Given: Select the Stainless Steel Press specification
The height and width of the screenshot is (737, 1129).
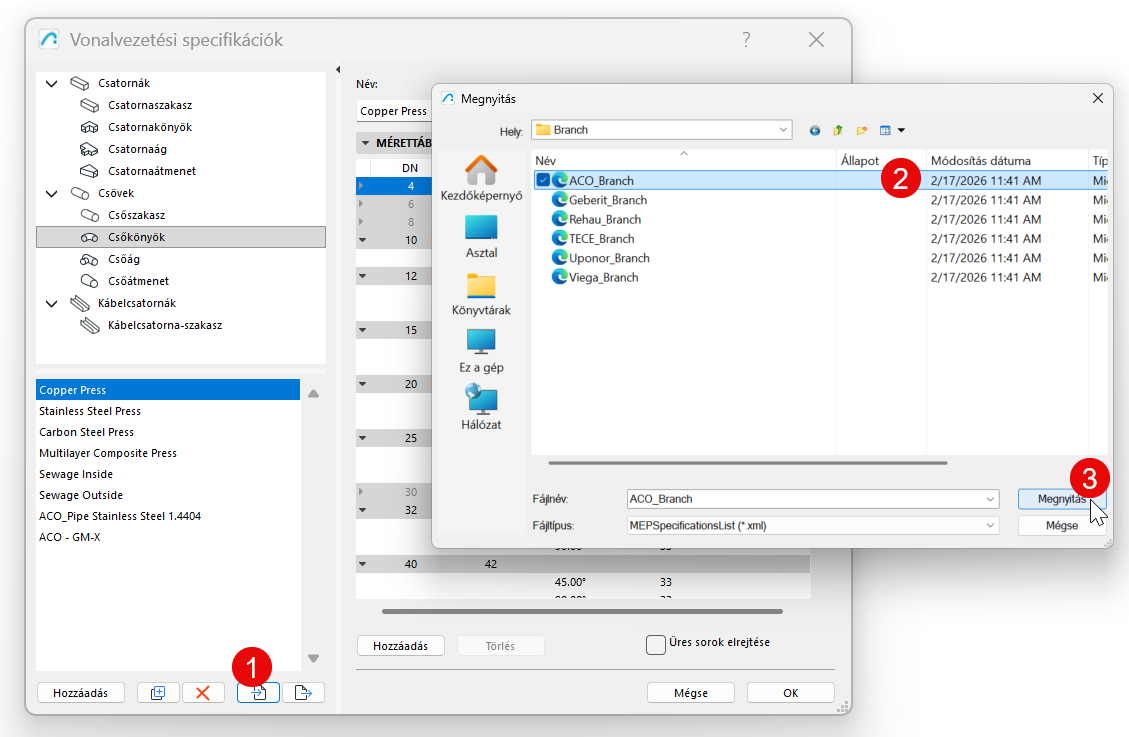Looking at the screenshot, I should [168, 411].
